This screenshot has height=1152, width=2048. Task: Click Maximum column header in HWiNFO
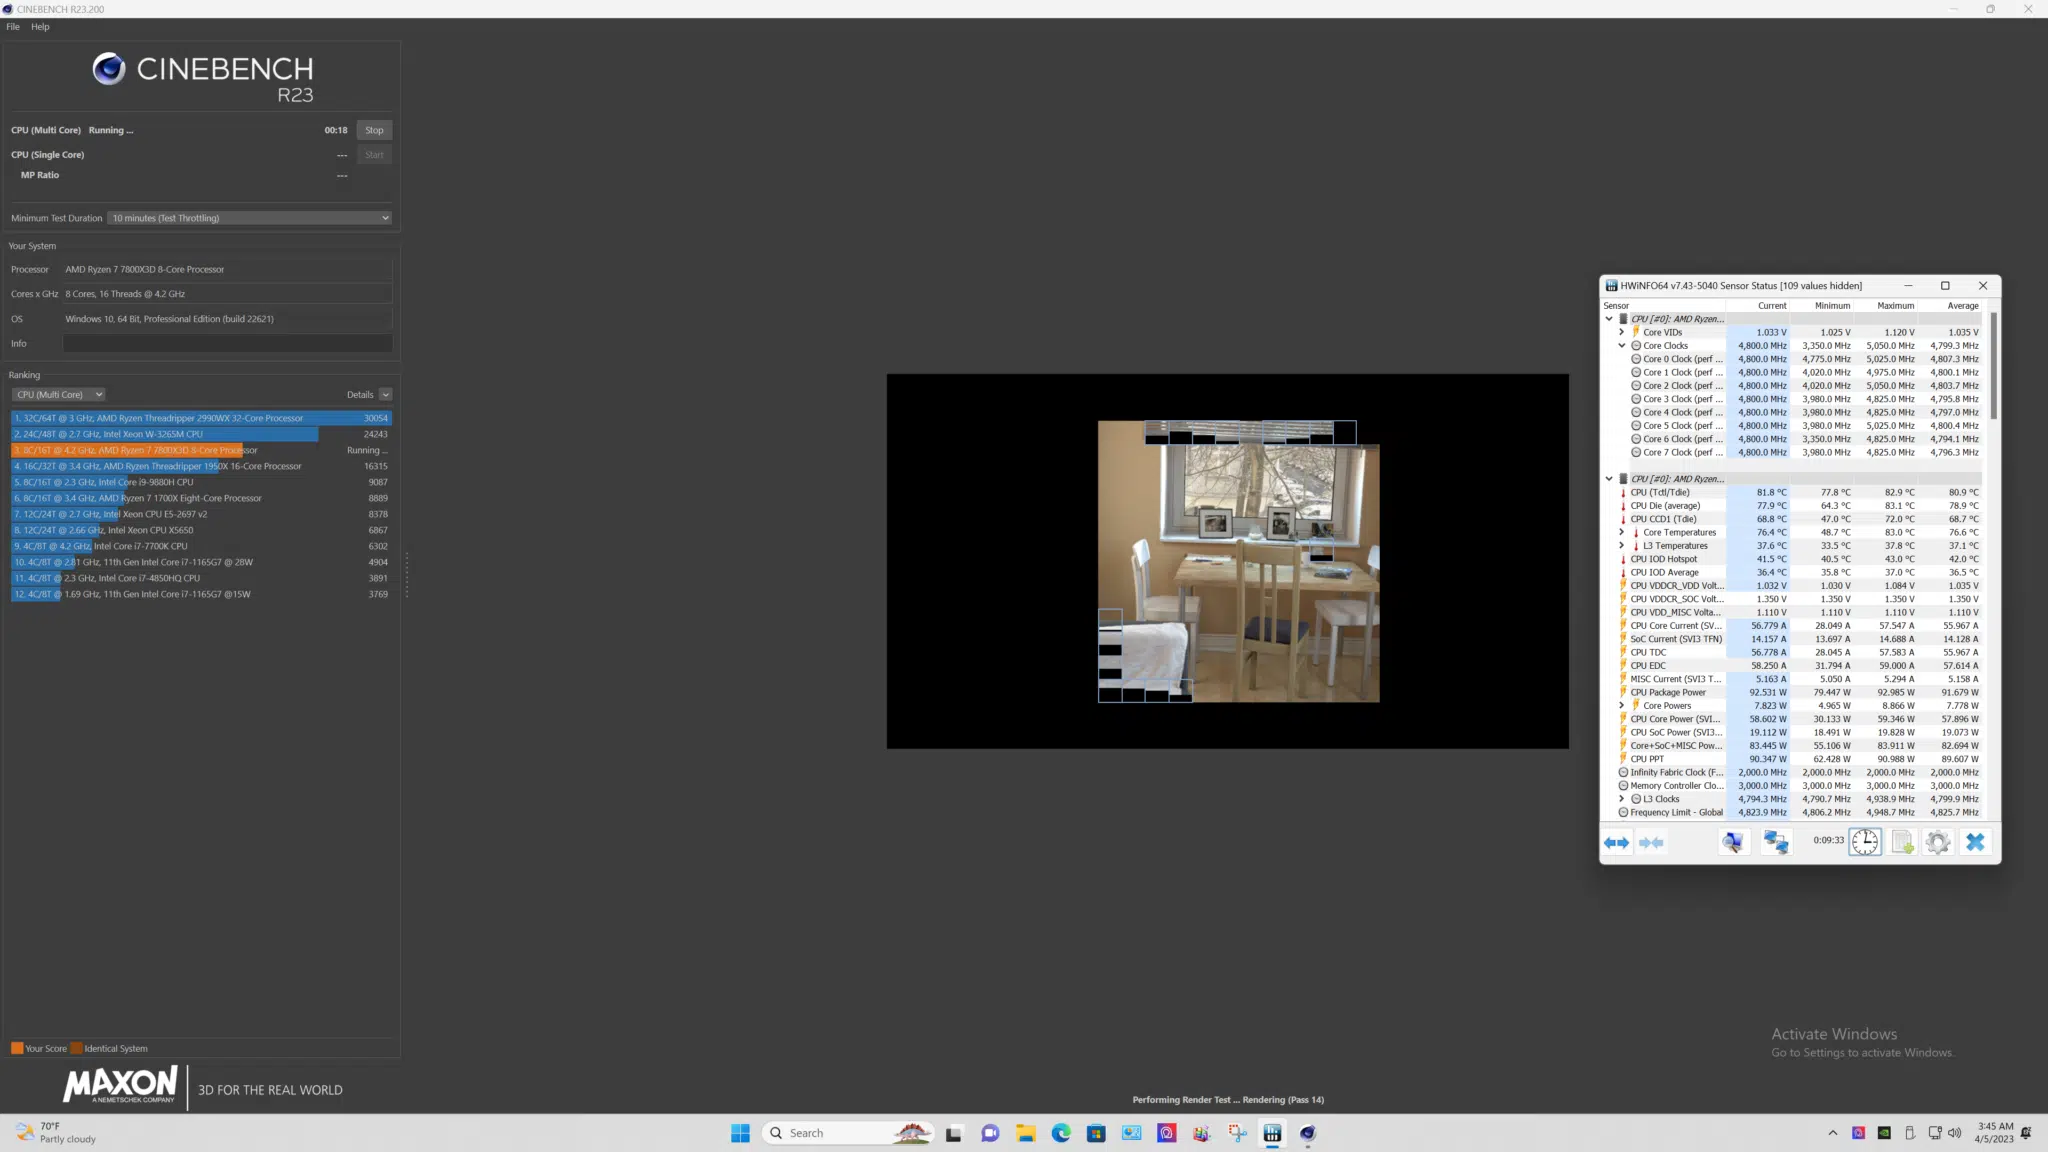pyautogui.click(x=1887, y=306)
